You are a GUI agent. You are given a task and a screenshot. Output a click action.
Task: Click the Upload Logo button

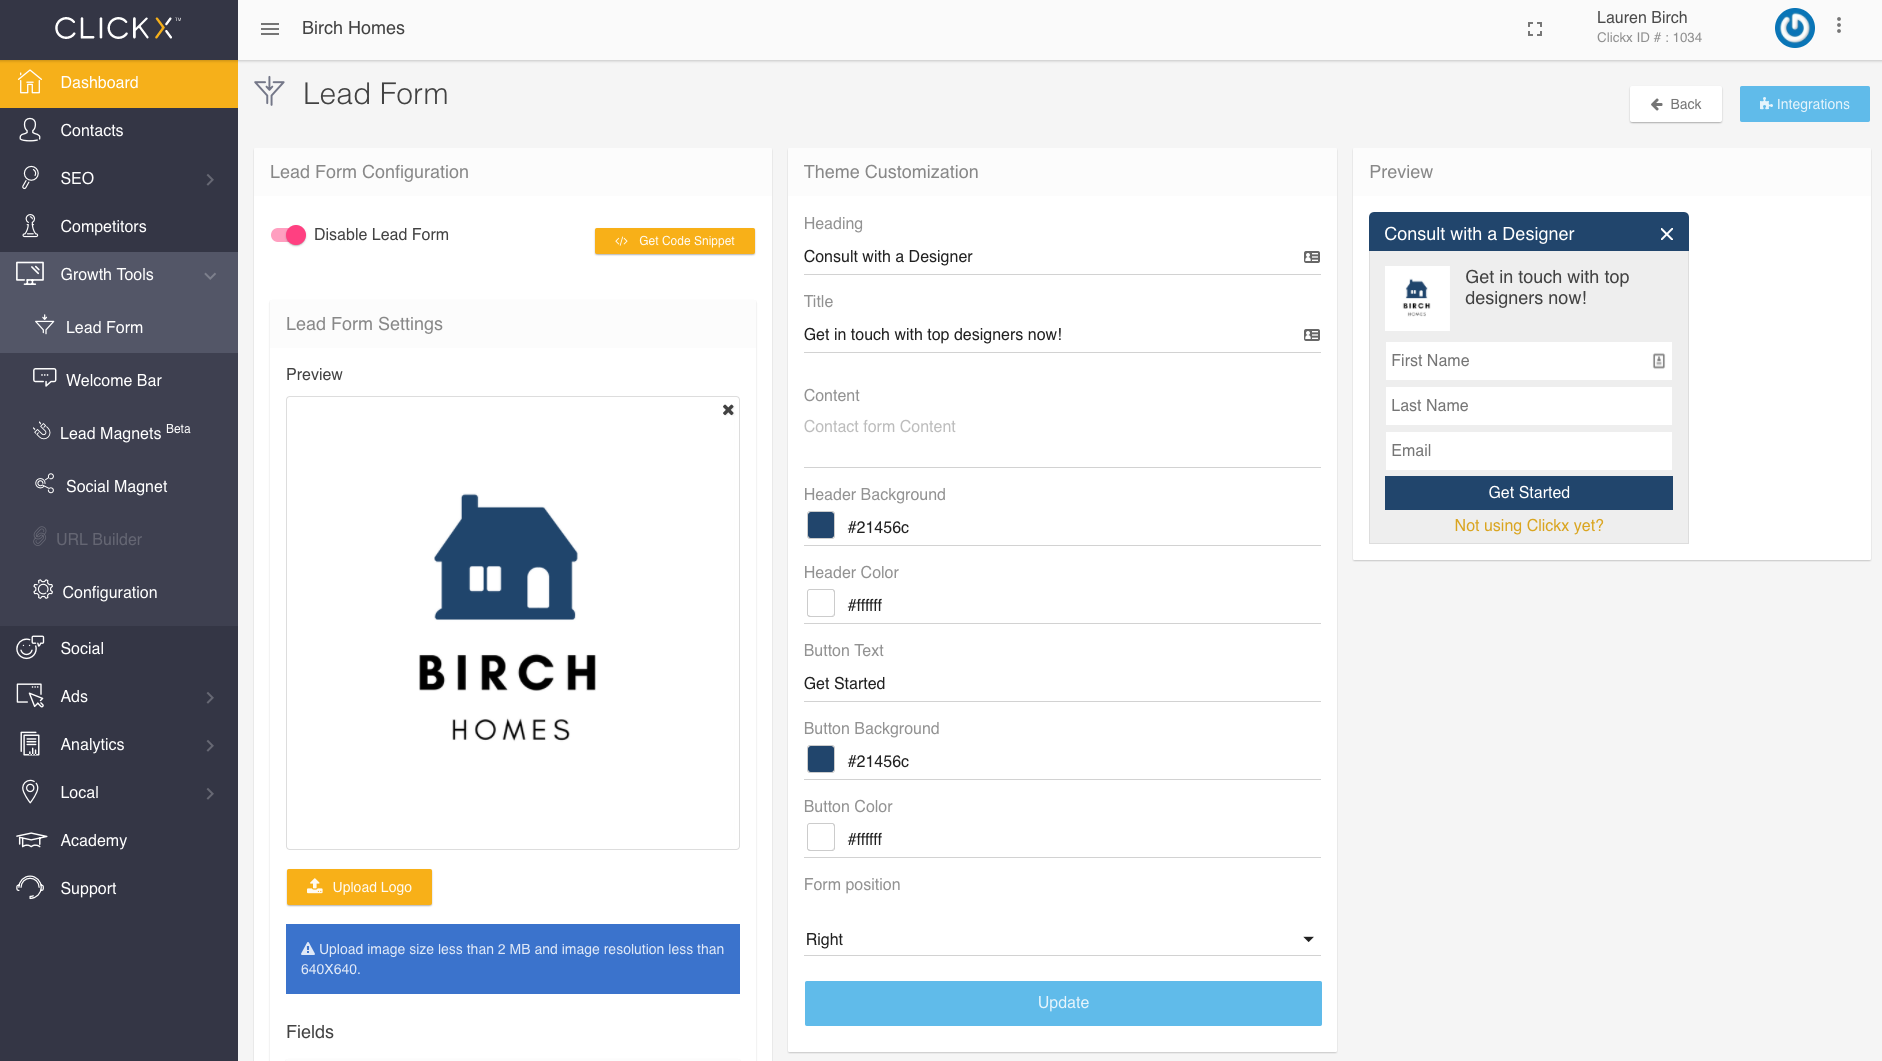(x=359, y=887)
